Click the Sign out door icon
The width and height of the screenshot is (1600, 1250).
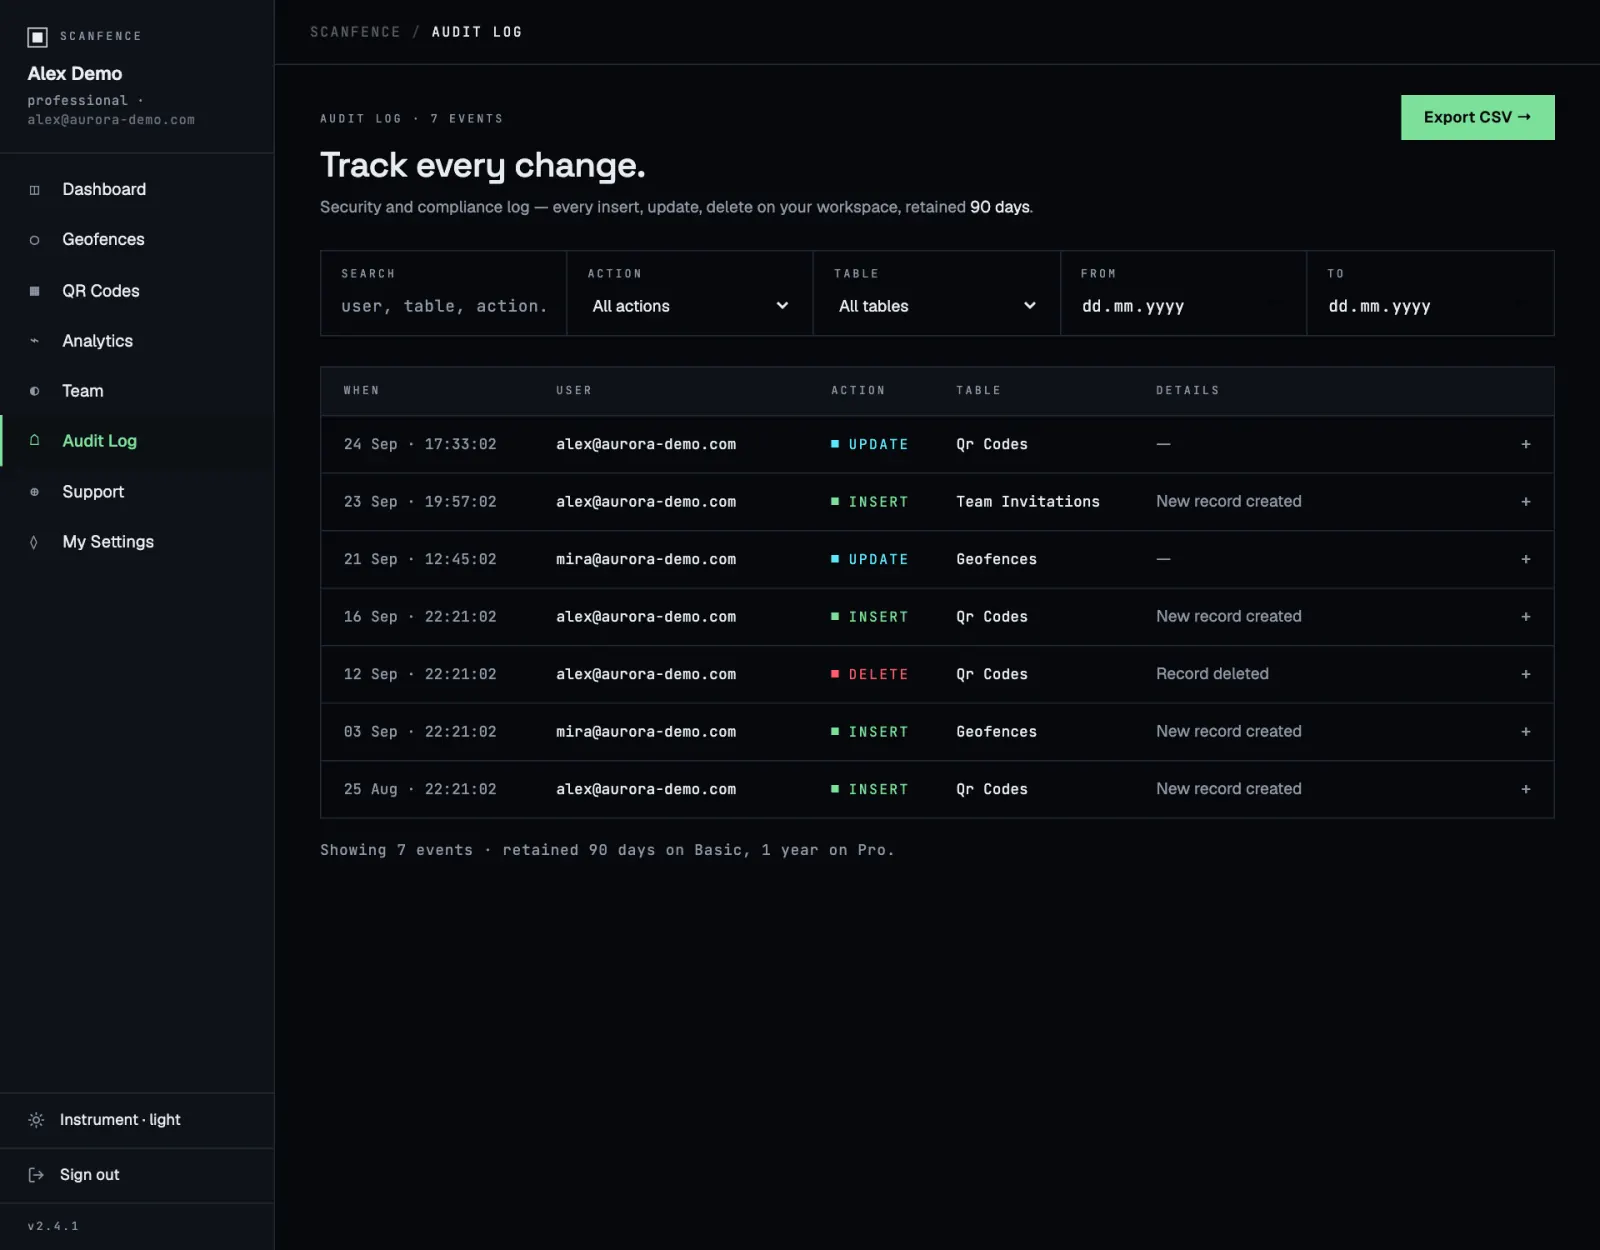coord(36,1175)
